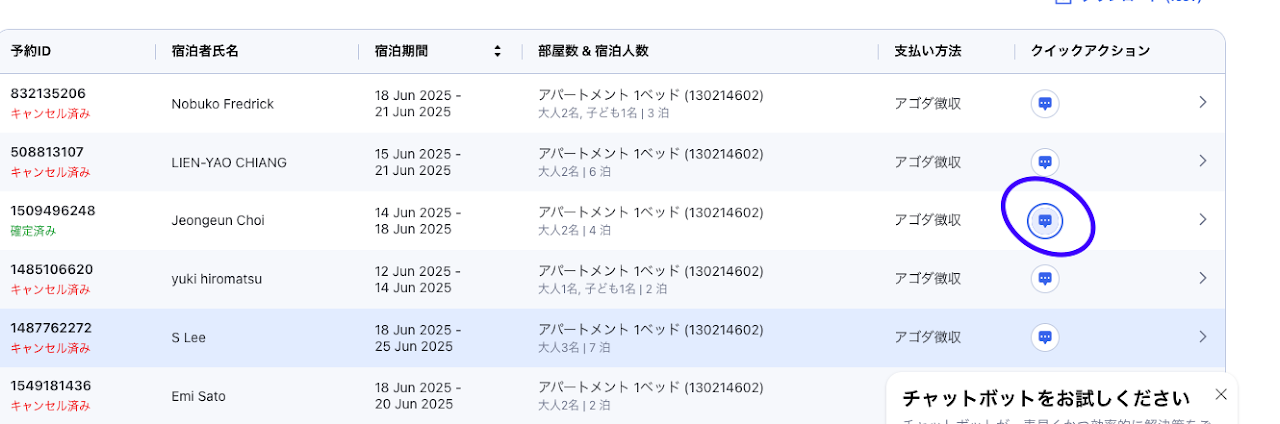Select booking ID 832135206

point(48,94)
